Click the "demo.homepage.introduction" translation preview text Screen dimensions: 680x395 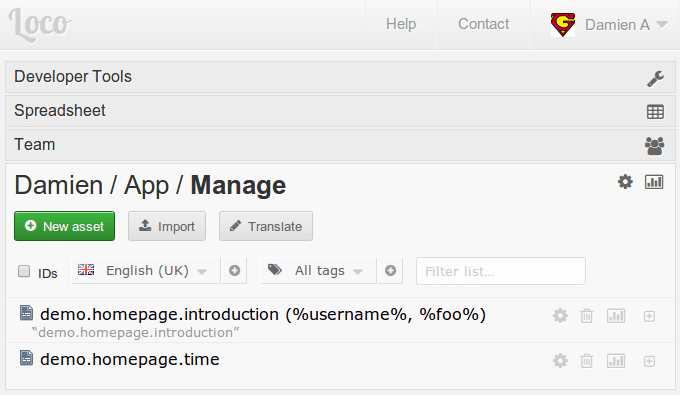tap(135, 333)
